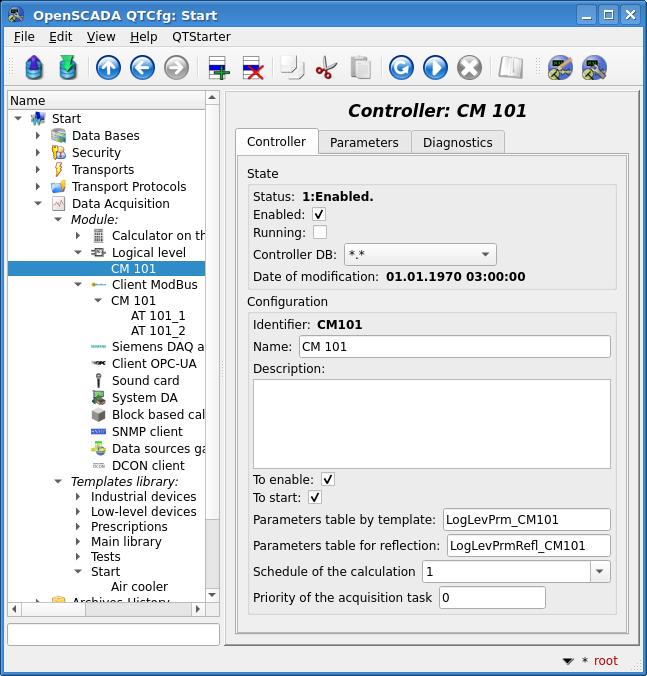
Task: Open the Controller DB dropdown
Action: coord(420,254)
